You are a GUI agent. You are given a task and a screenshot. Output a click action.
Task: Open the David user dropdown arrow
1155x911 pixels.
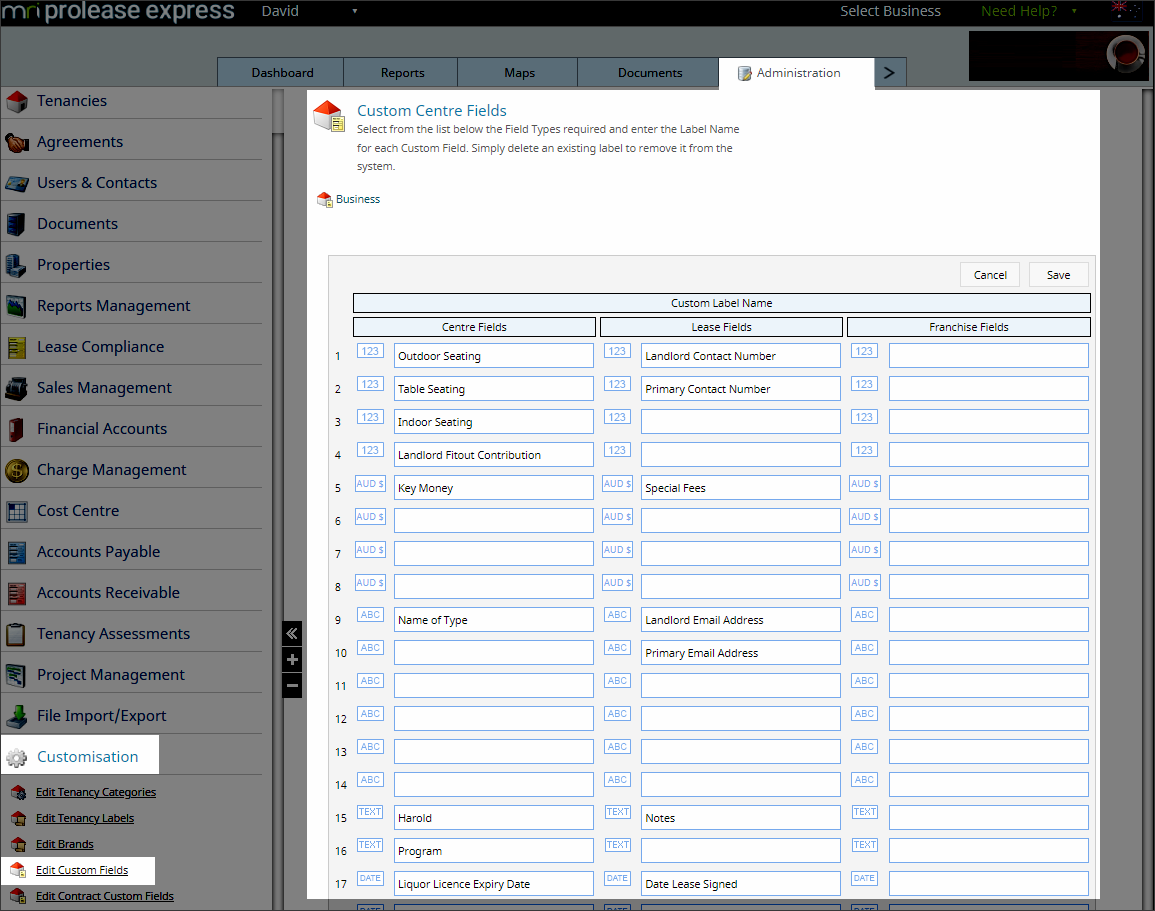[355, 11]
